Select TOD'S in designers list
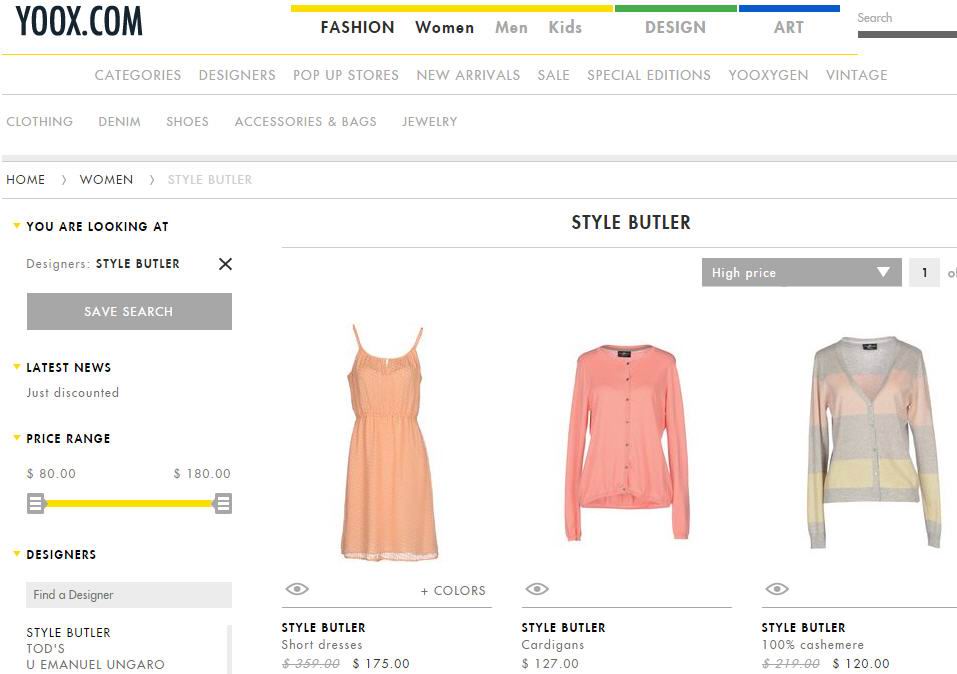 click(45, 648)
